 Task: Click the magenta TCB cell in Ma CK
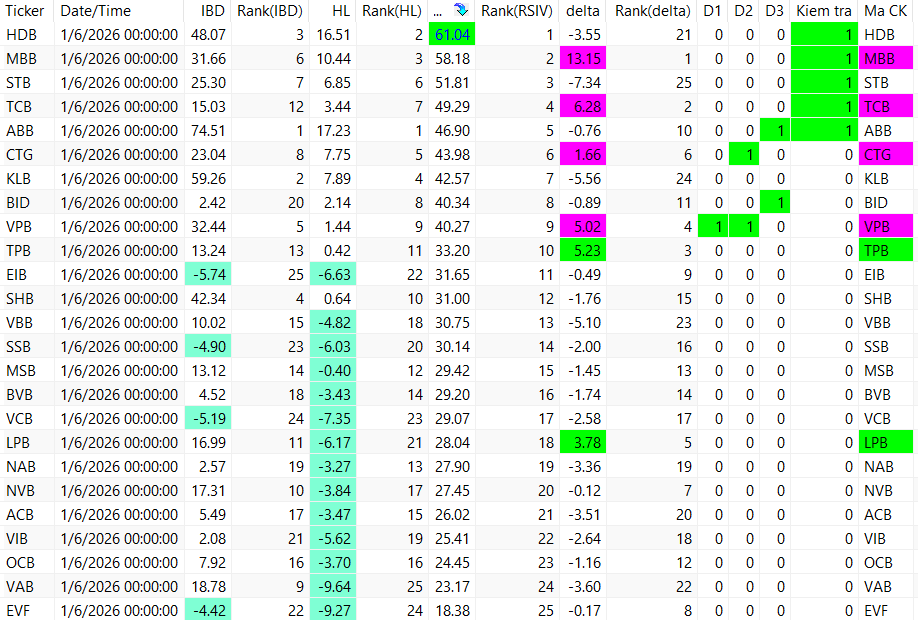(x=886, y=107)
